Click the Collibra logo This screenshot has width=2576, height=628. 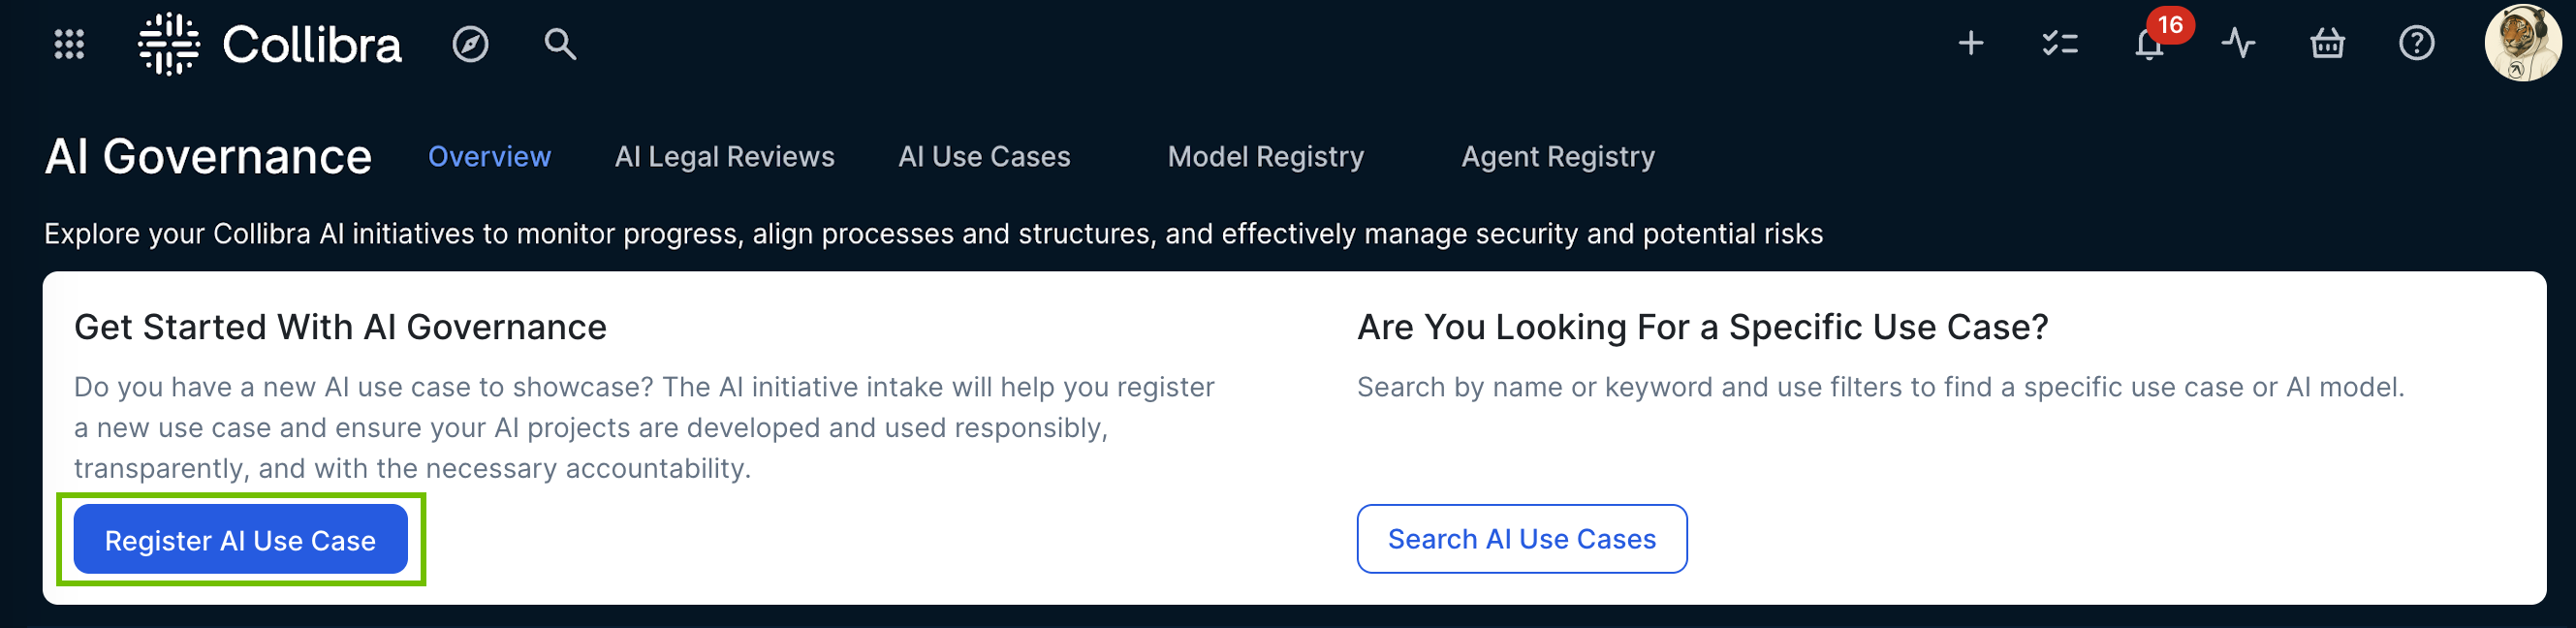[x=169, y=44]
